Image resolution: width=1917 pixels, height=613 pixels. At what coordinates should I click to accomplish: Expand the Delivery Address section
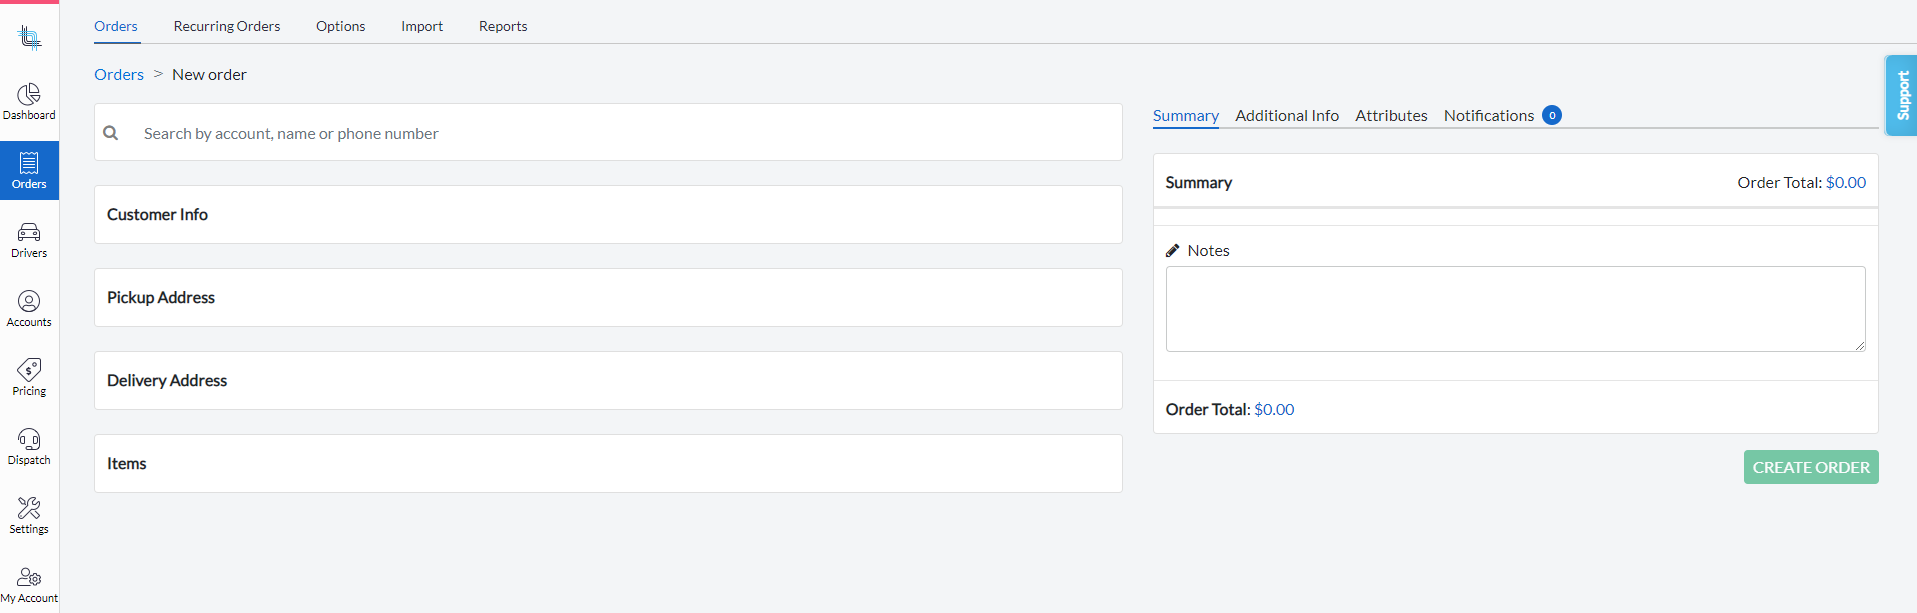coord(608,380)
